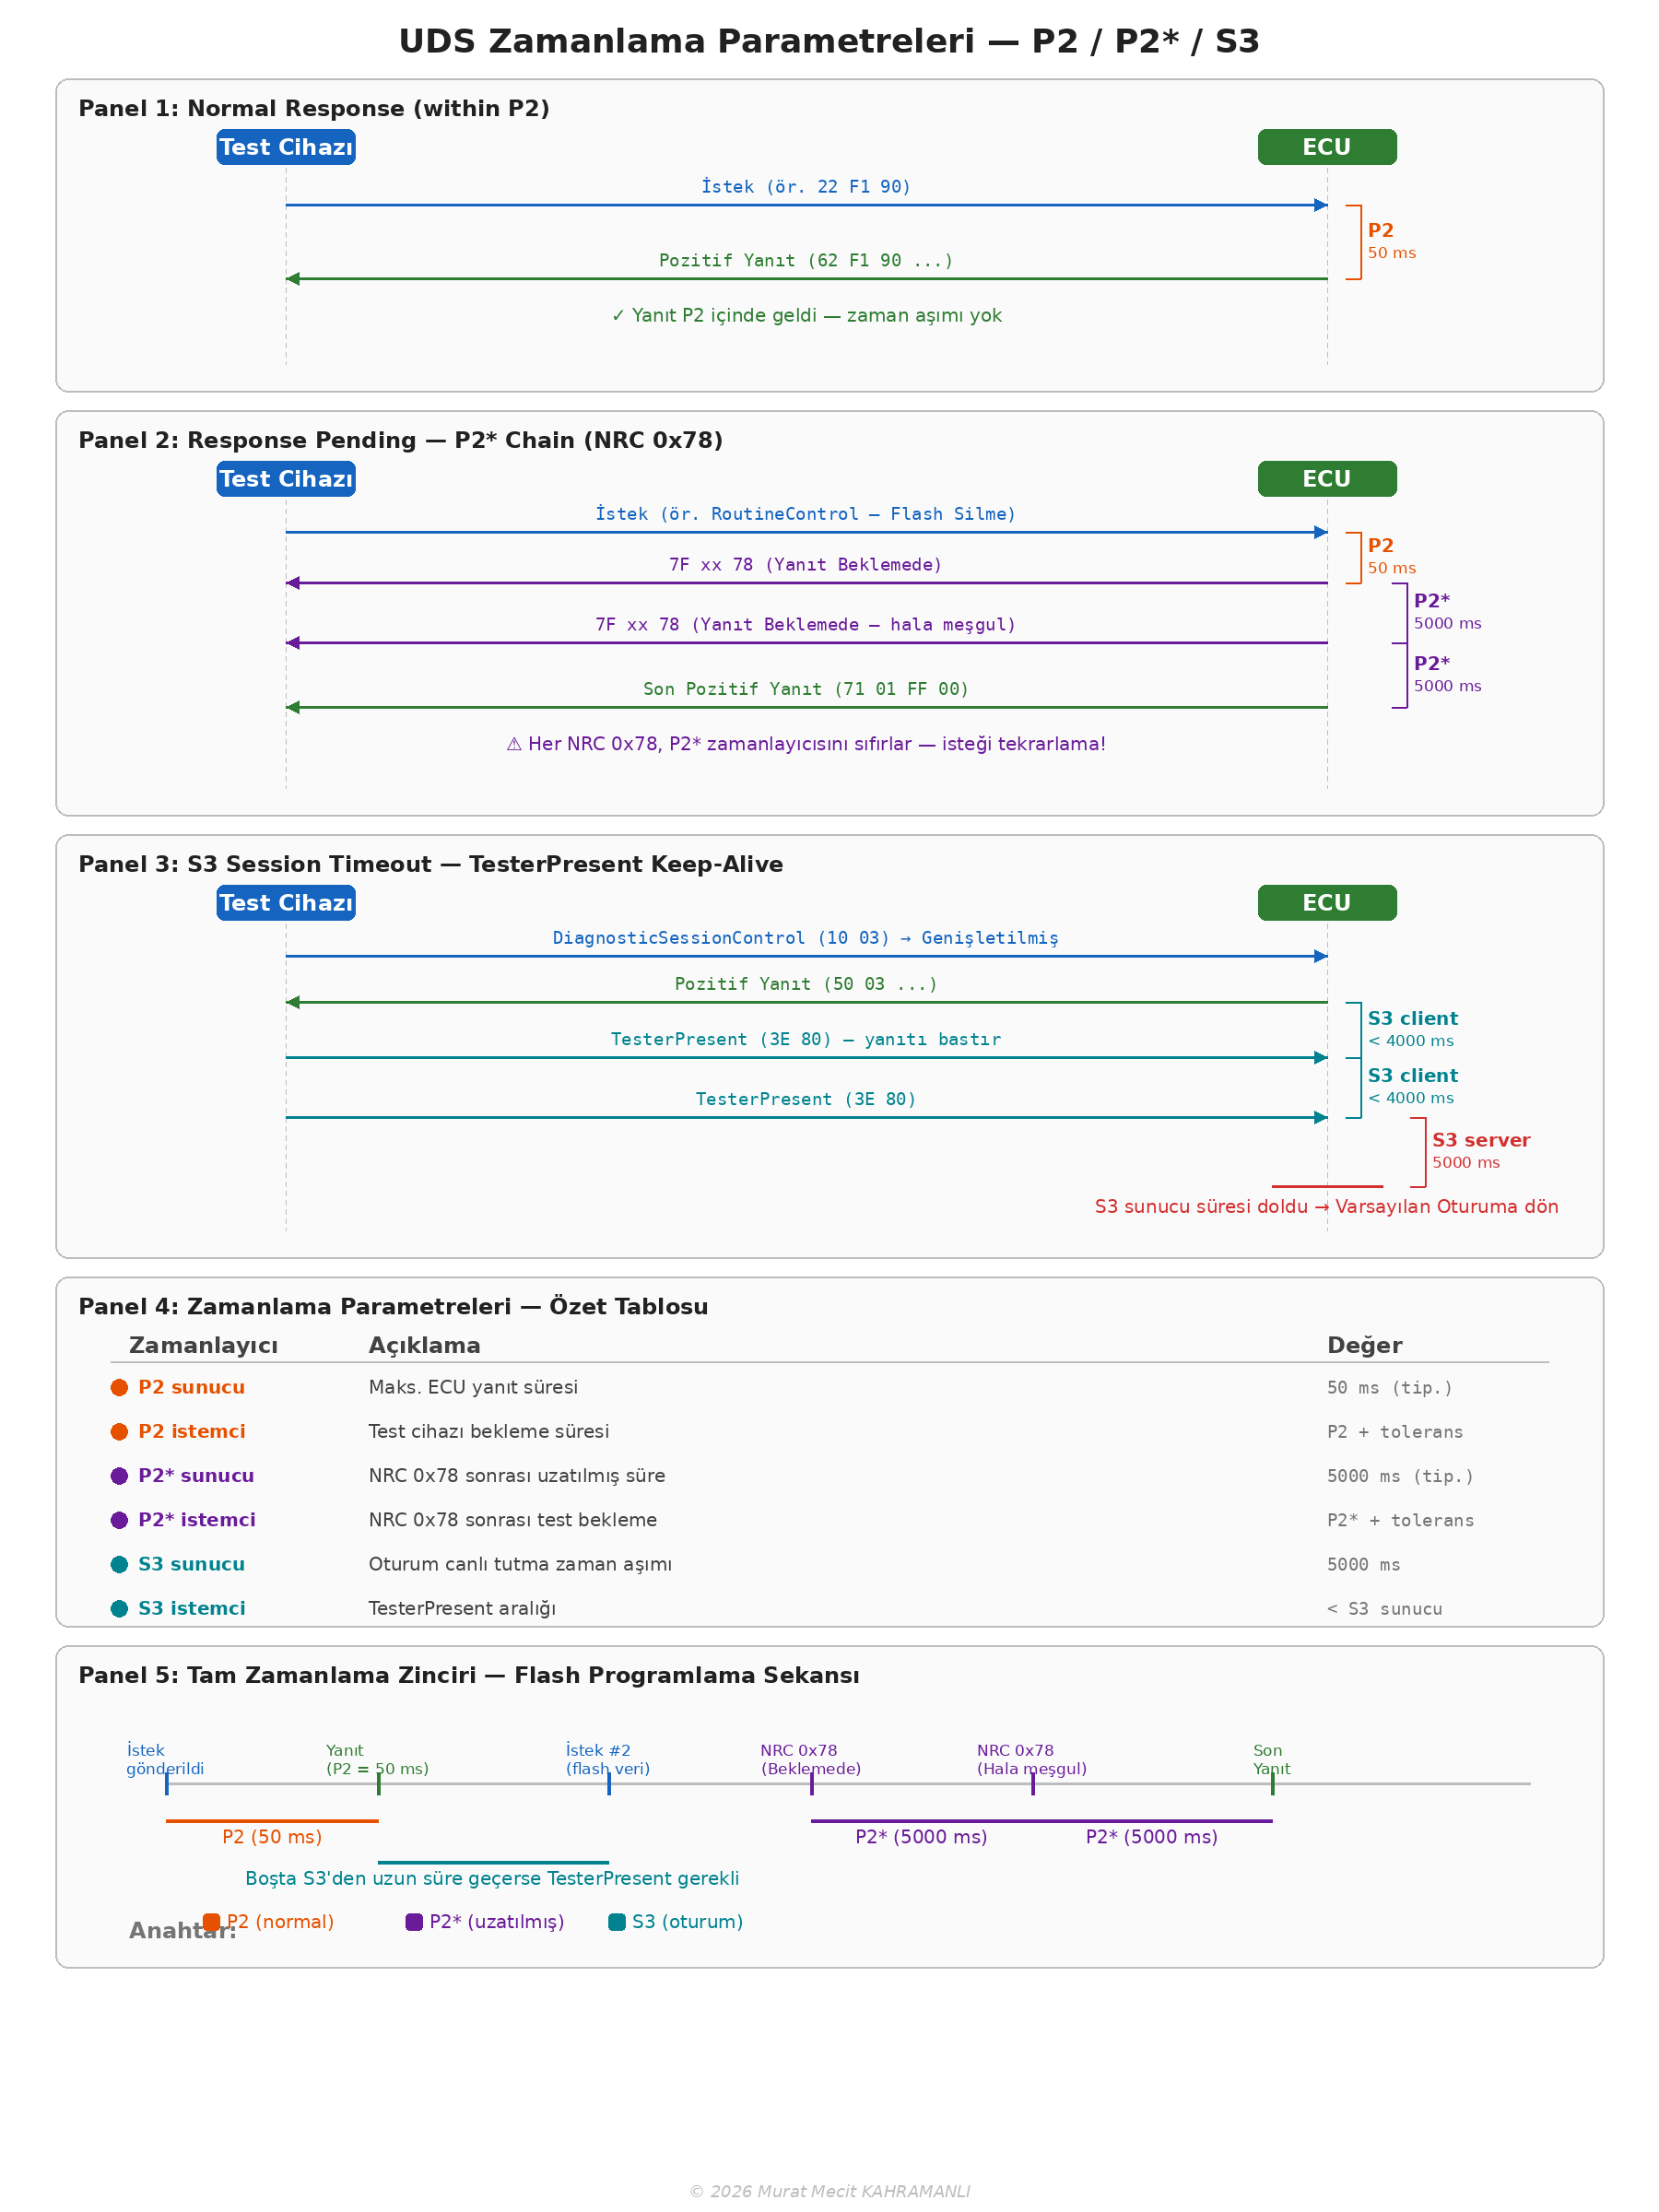Click the Panel 4 Özet Tablosu title
Screen dimensions: 1659x2212
tap(393, 1306)
